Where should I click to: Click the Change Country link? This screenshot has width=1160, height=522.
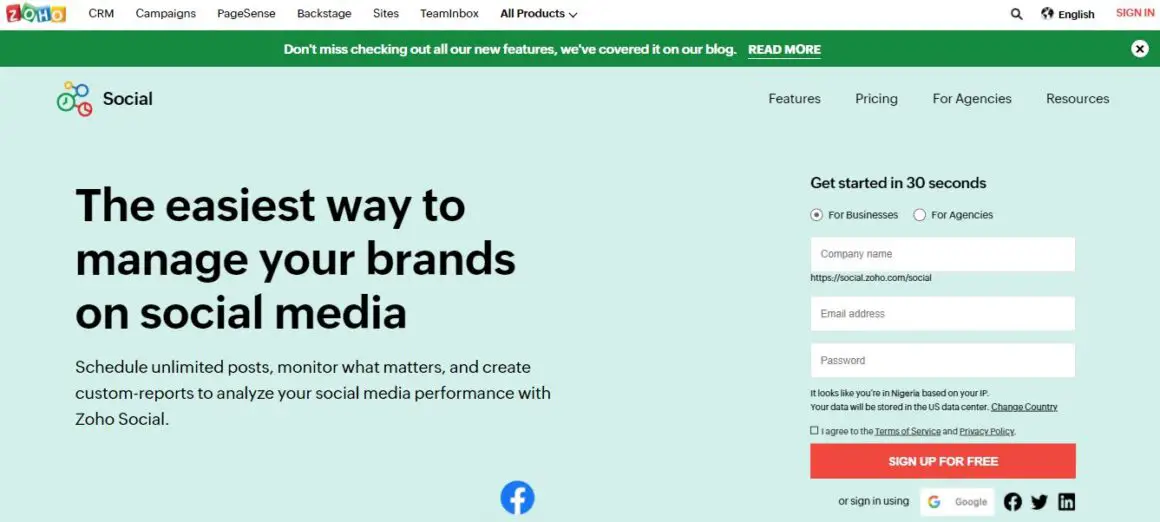coord(1024,407)
